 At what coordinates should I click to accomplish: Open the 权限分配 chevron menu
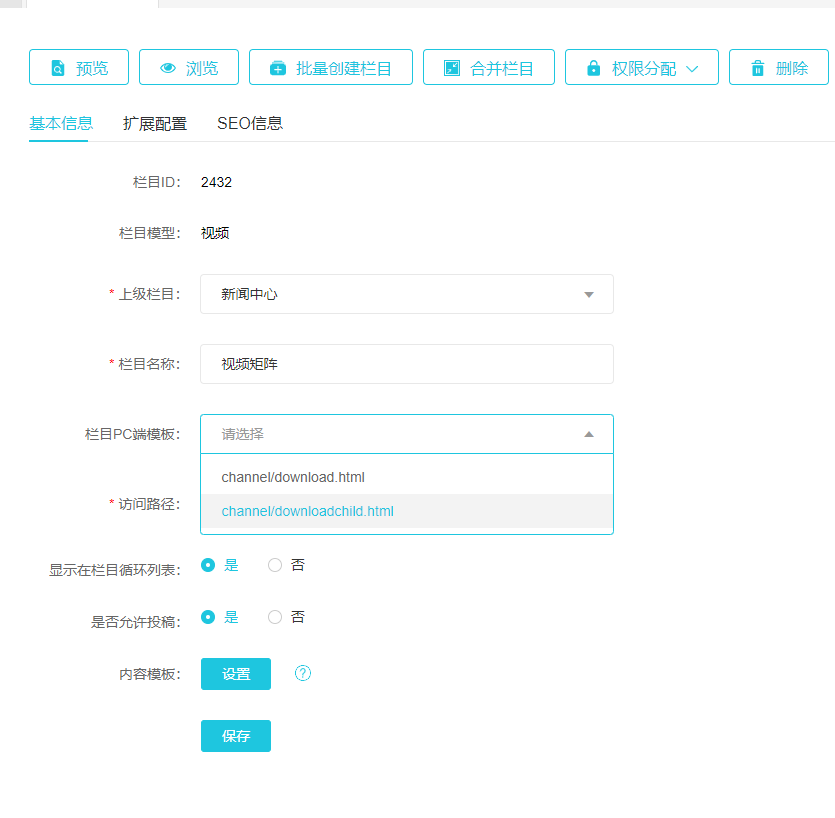(x=691, y=68)
